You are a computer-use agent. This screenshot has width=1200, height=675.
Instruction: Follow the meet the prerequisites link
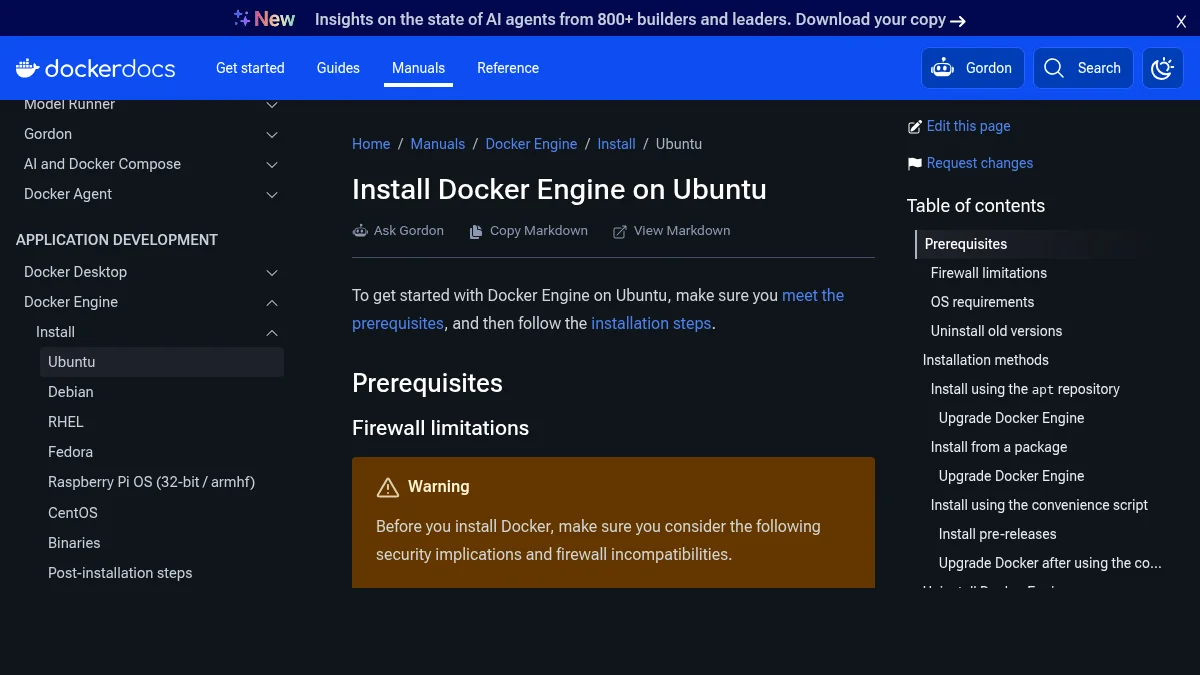click(812, 296)
